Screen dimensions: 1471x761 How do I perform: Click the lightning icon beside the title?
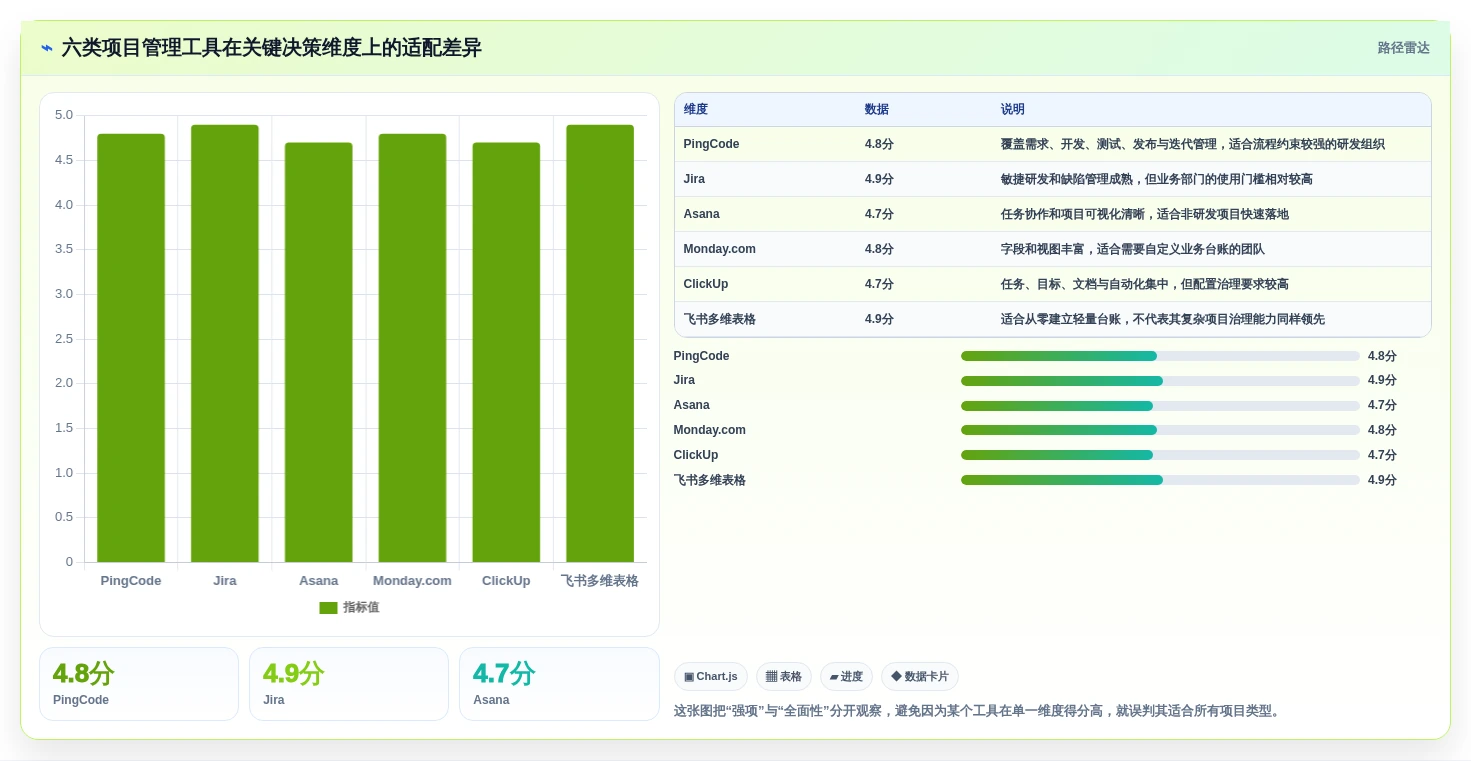(x=47, y=48)
